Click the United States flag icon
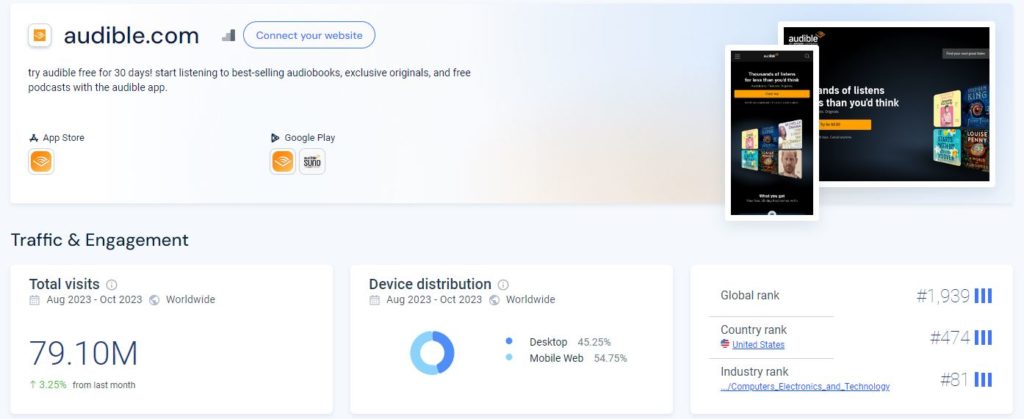This screenshot has height=419, width=1024. pyautogui.click(x=725, y=344)
